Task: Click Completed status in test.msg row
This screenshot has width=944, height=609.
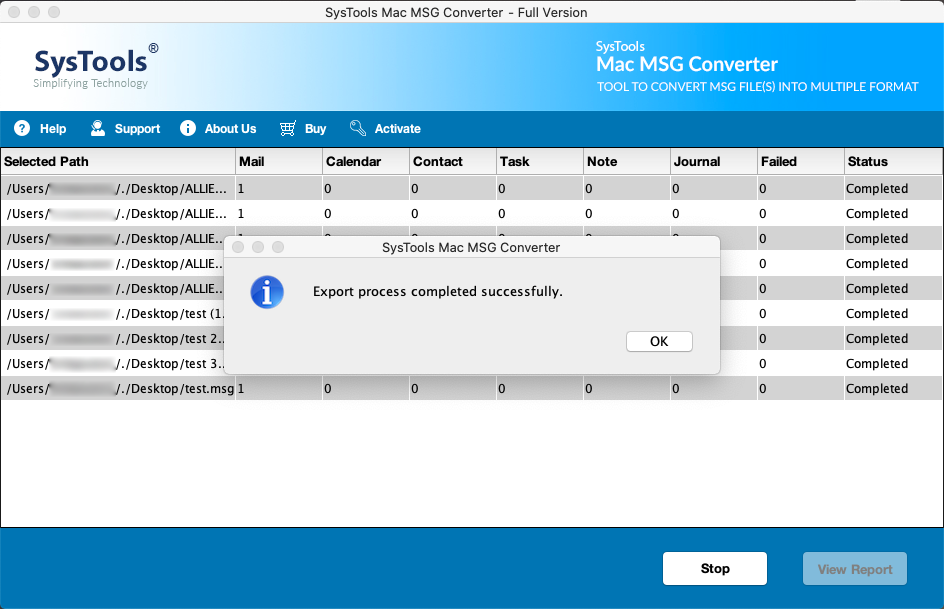Action: [877, 389]
